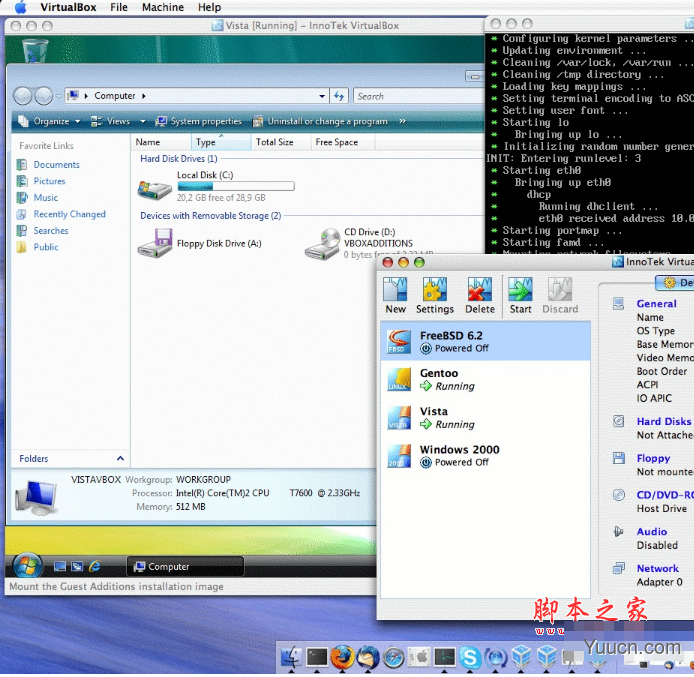Collapse the Hard Disk Drives (1) group
The width and height of the screenshot is (694, 677).
[x=178, y=158]
